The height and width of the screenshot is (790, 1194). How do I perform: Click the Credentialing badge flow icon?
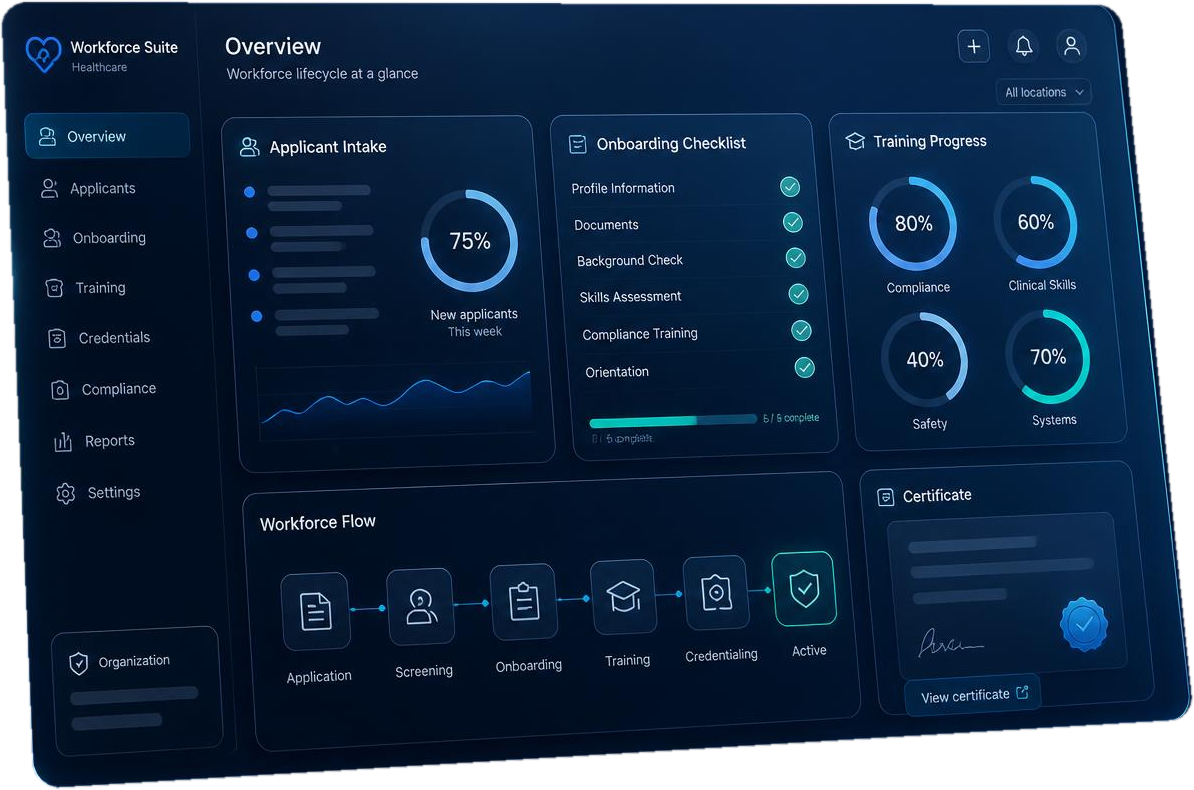pos(716,593)
